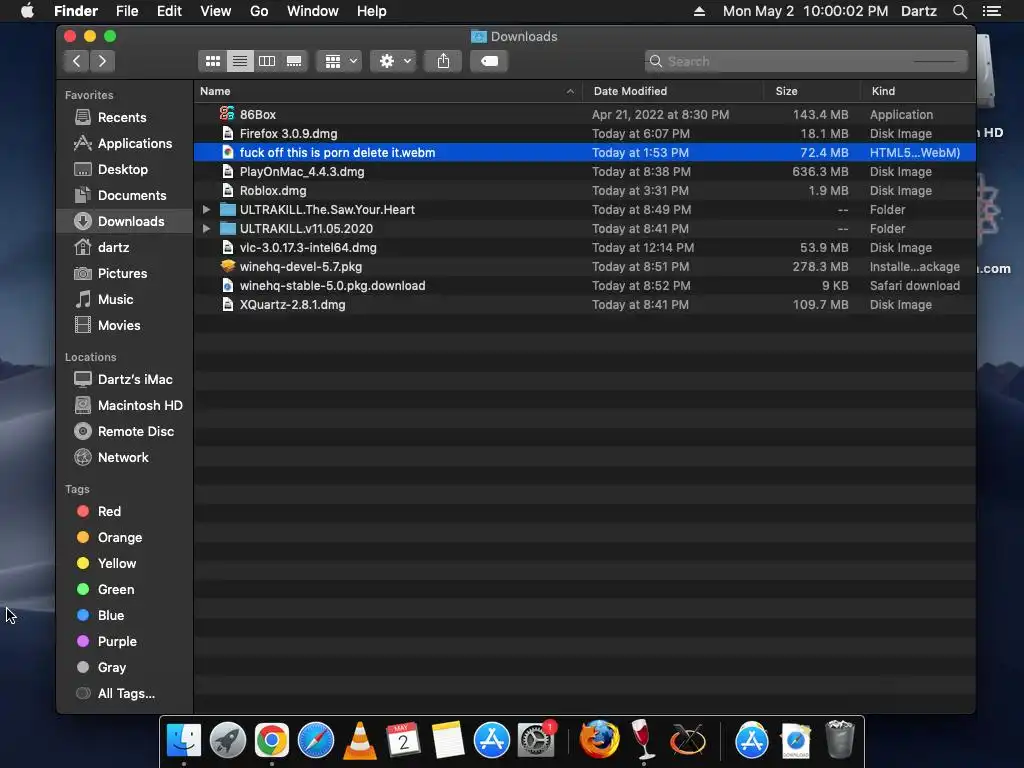Select the Roblox.dmg file
The image size is (1024, 768).
click(x=585, y=191)
